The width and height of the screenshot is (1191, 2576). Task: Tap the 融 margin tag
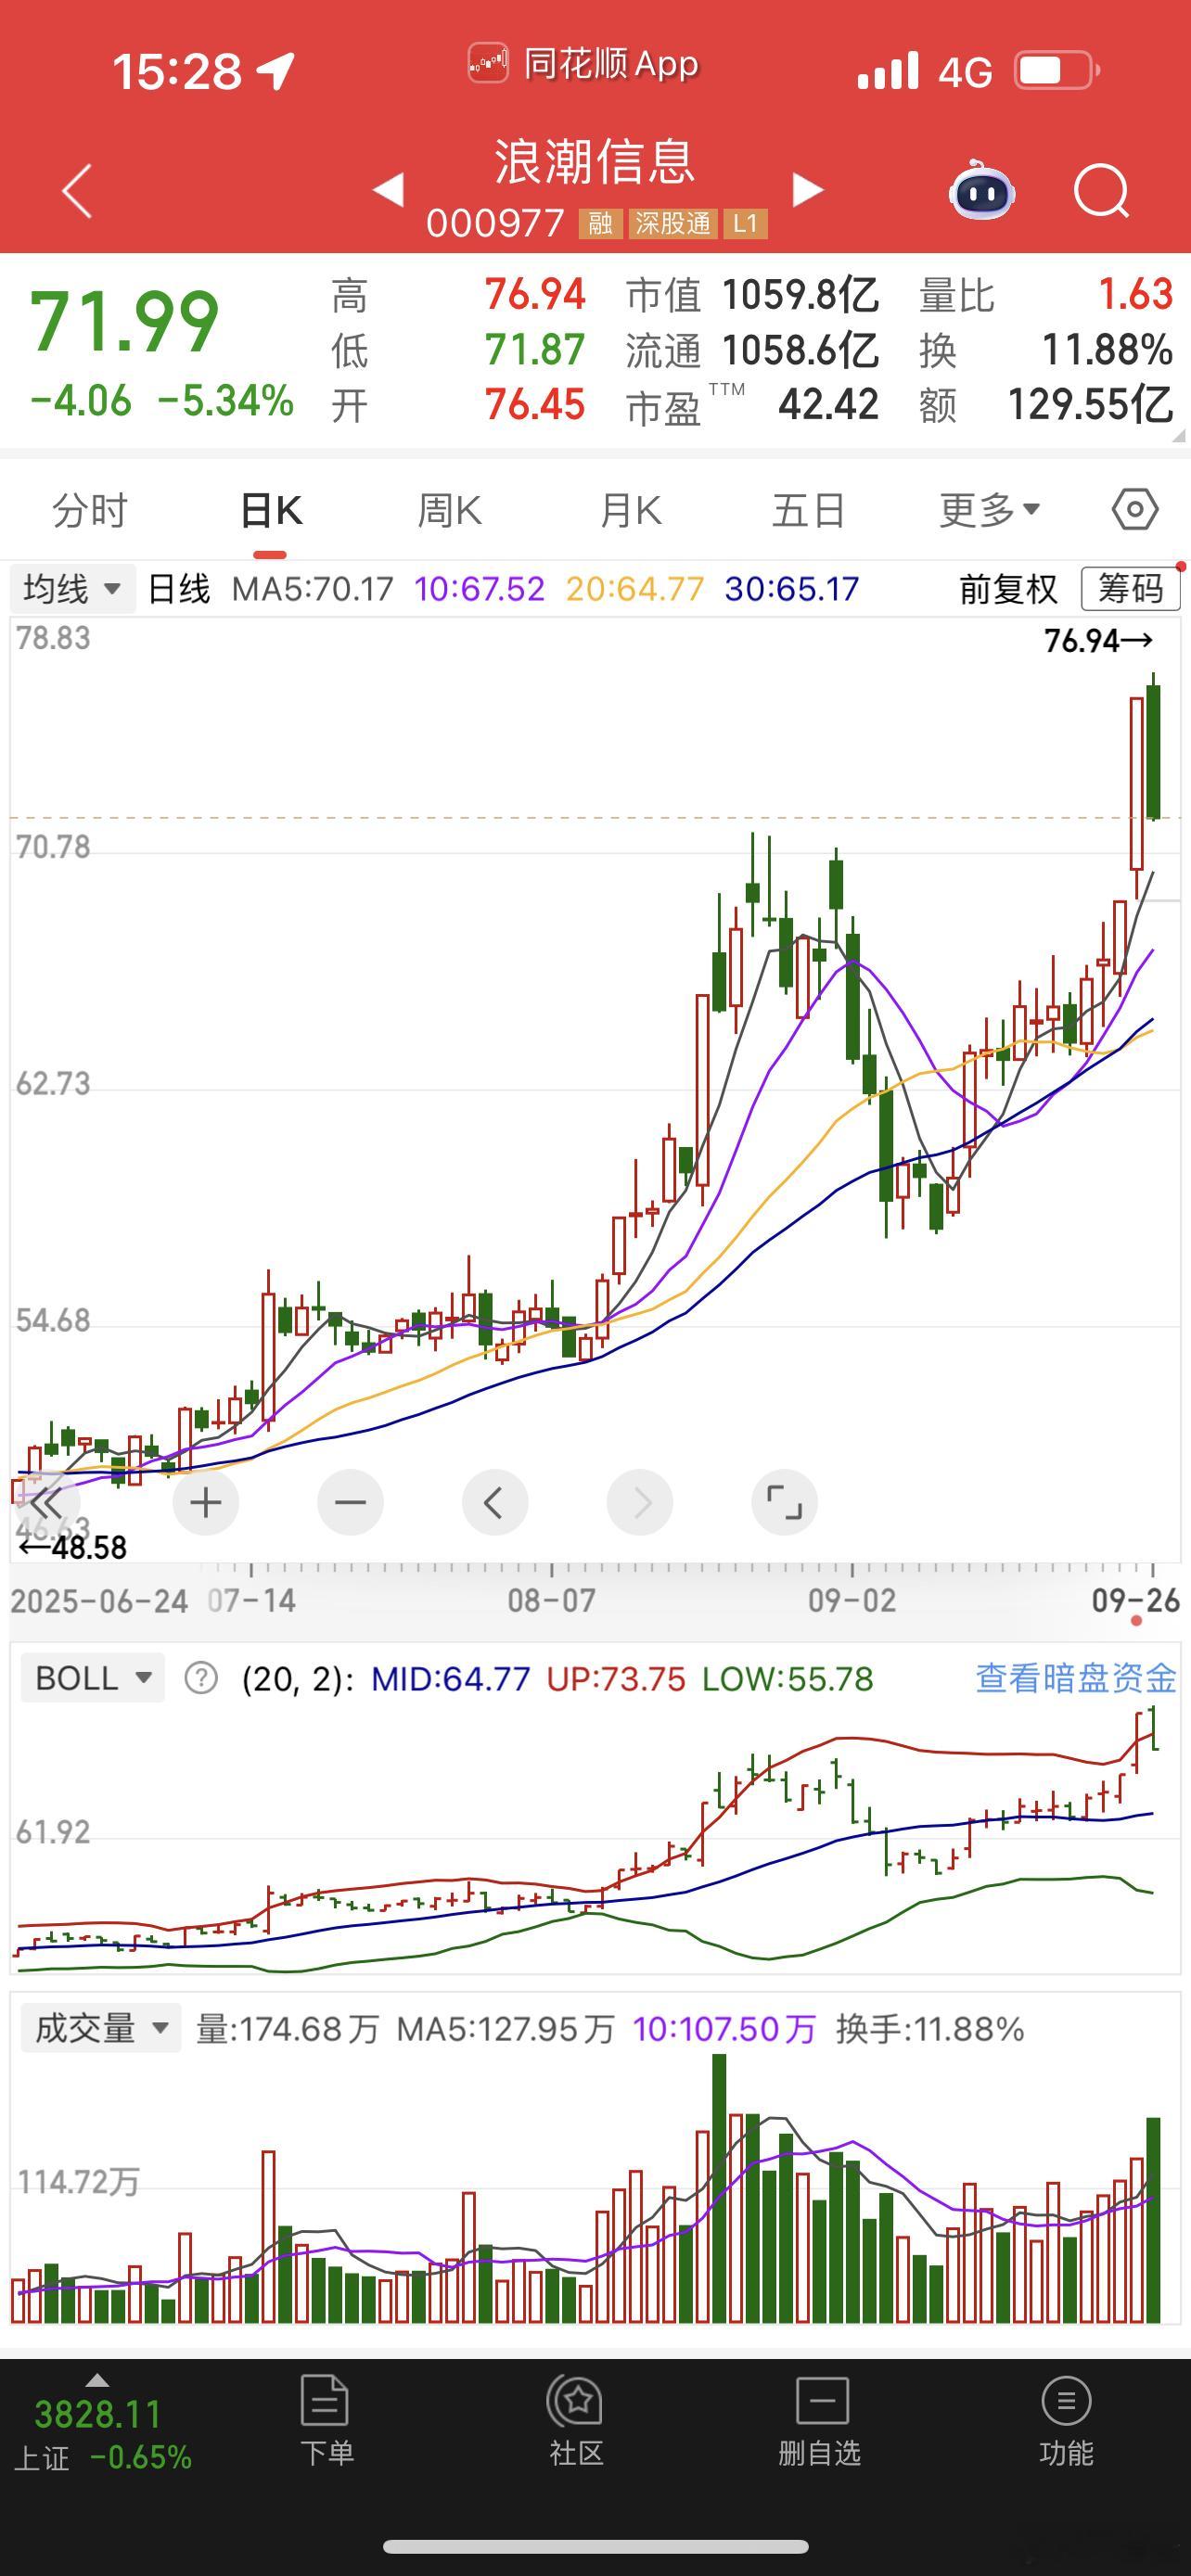point(600,223)
